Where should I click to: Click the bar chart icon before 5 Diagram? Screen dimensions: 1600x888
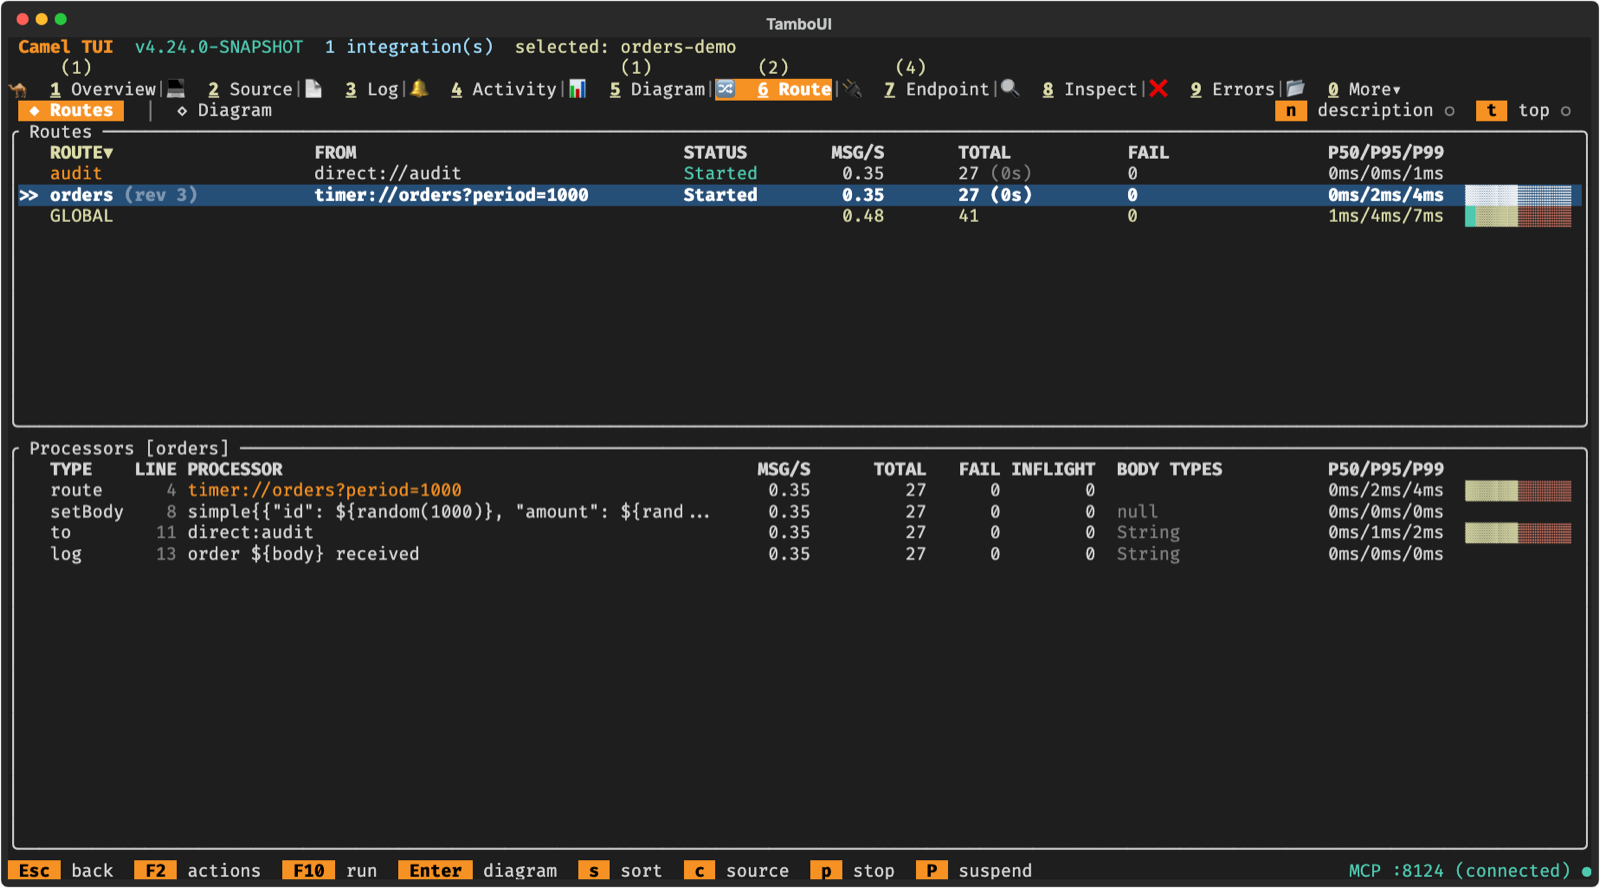coord(577,89)
